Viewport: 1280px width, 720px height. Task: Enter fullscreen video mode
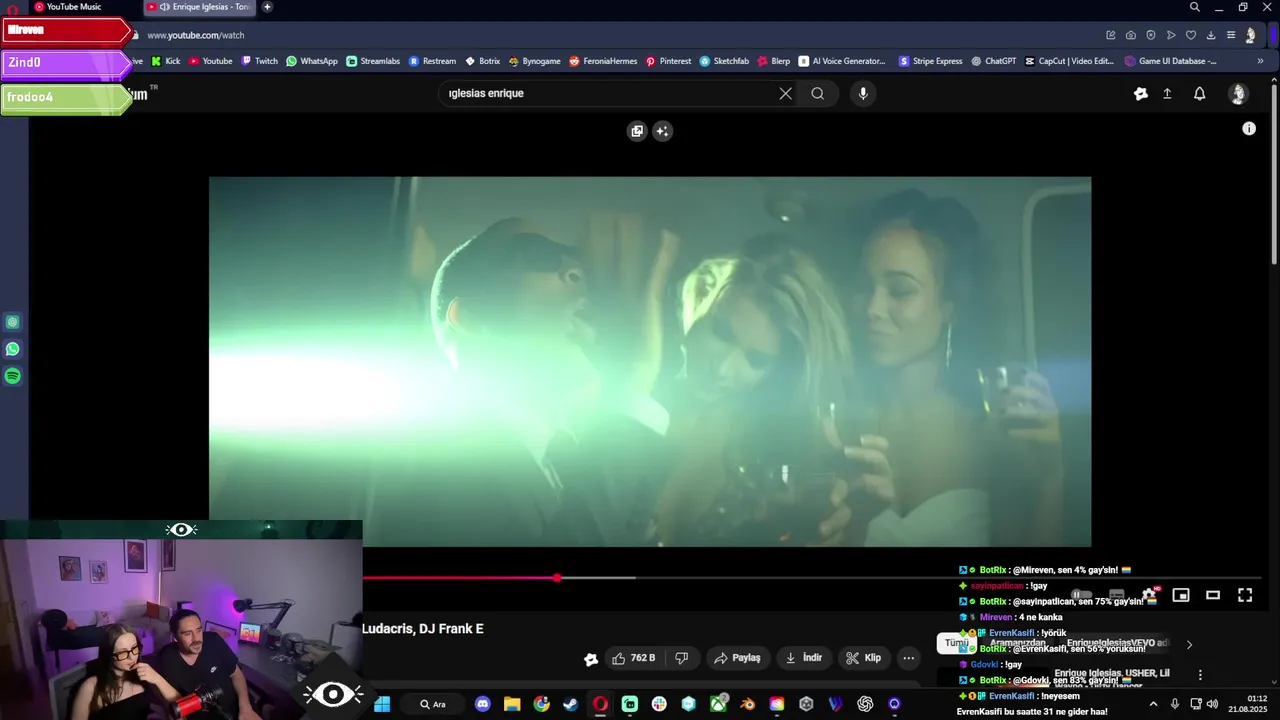(x=1245, y=595)
